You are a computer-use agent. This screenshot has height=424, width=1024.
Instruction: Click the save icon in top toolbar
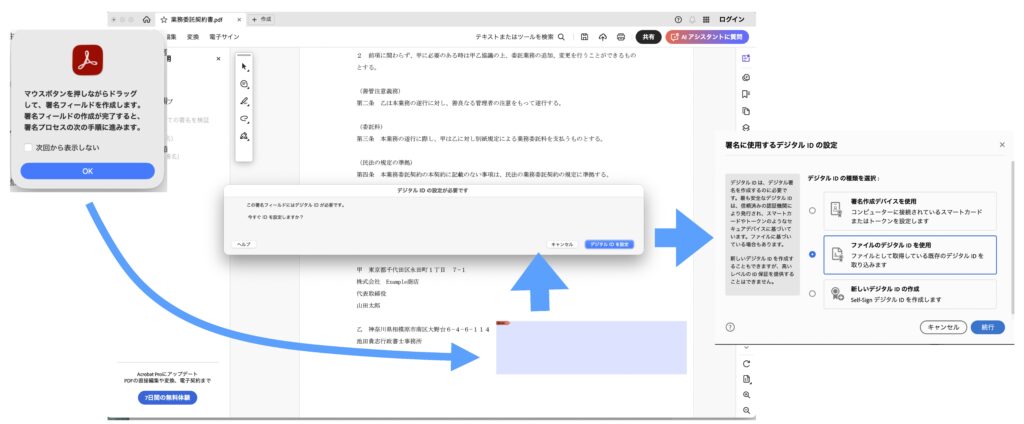(585, 36)
